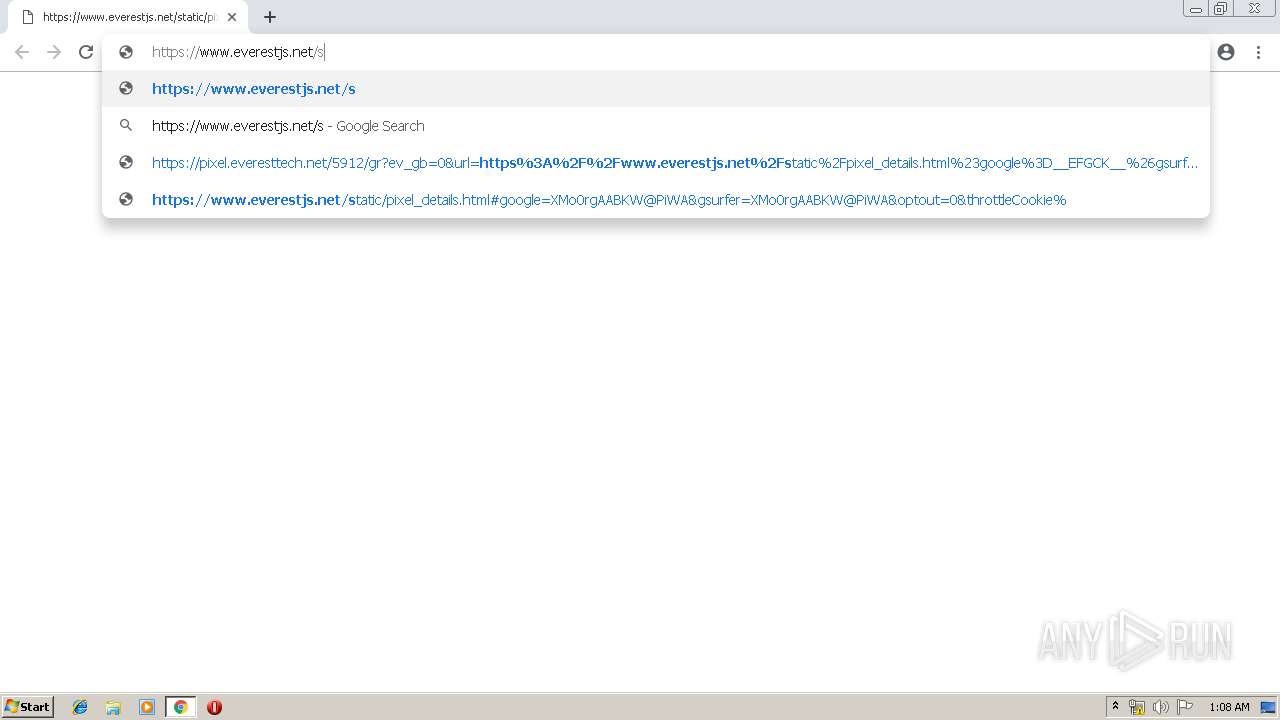Pick the Google Search suggestion row
The height and width of the screenshot is (720, 1280).
[x=656, y=126]
